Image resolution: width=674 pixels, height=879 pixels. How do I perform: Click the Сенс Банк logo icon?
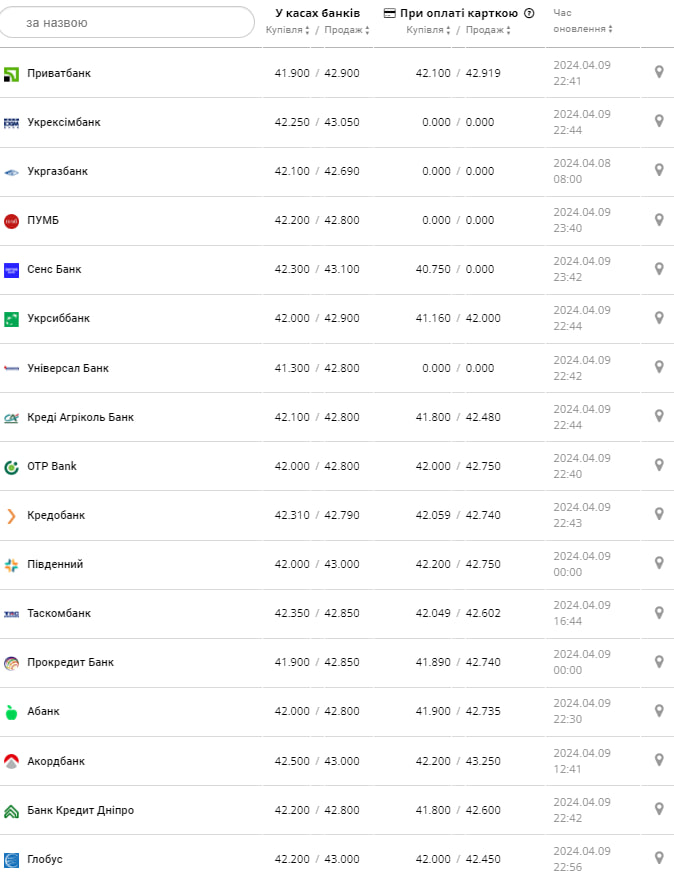(12, 270)
